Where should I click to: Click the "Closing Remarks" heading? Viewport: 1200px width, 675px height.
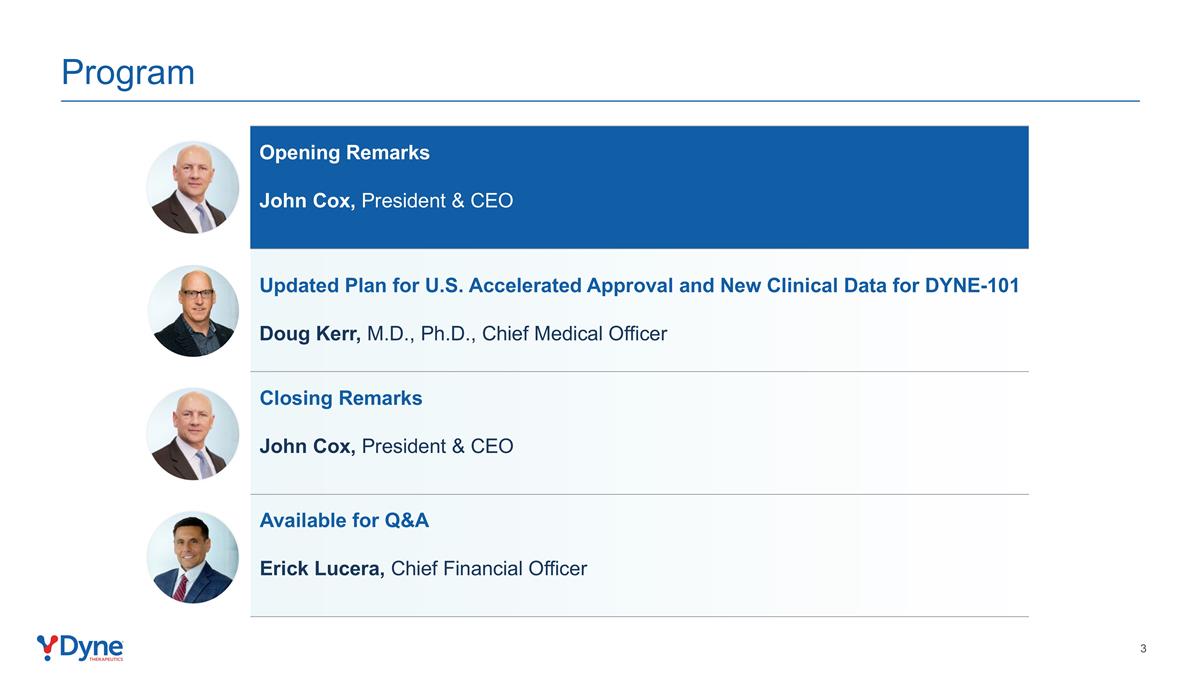[x=341, y=398]
